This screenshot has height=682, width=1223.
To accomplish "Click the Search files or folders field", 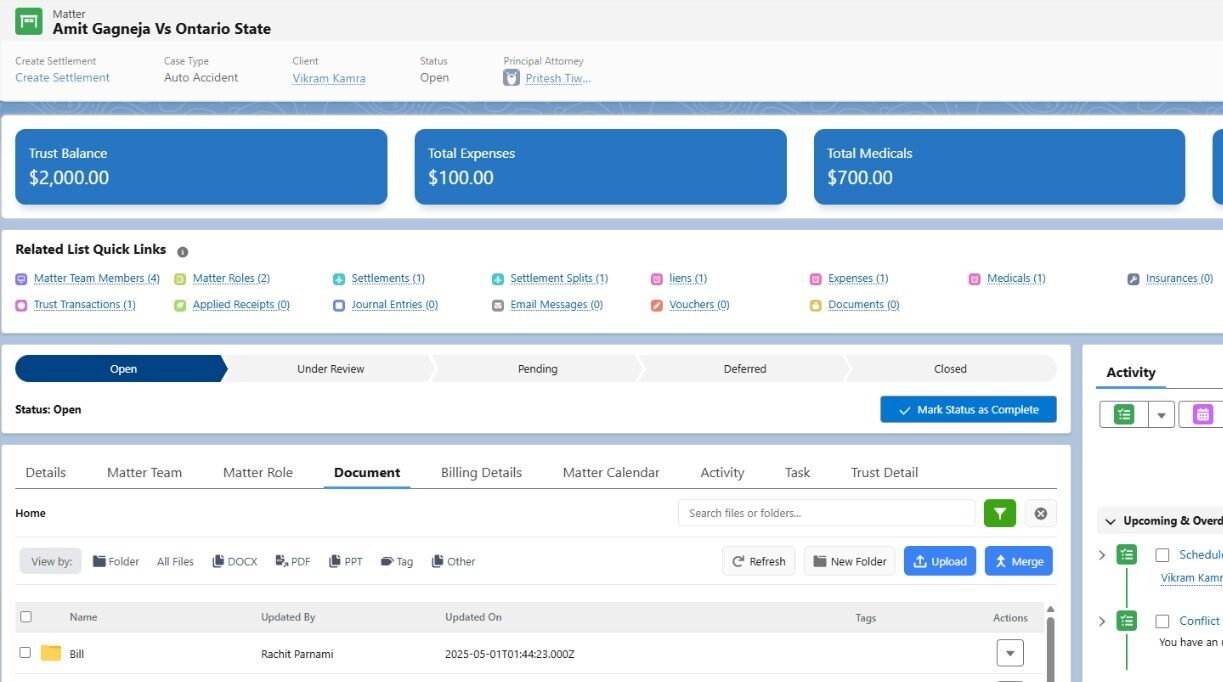I will [x=826, y=513].
